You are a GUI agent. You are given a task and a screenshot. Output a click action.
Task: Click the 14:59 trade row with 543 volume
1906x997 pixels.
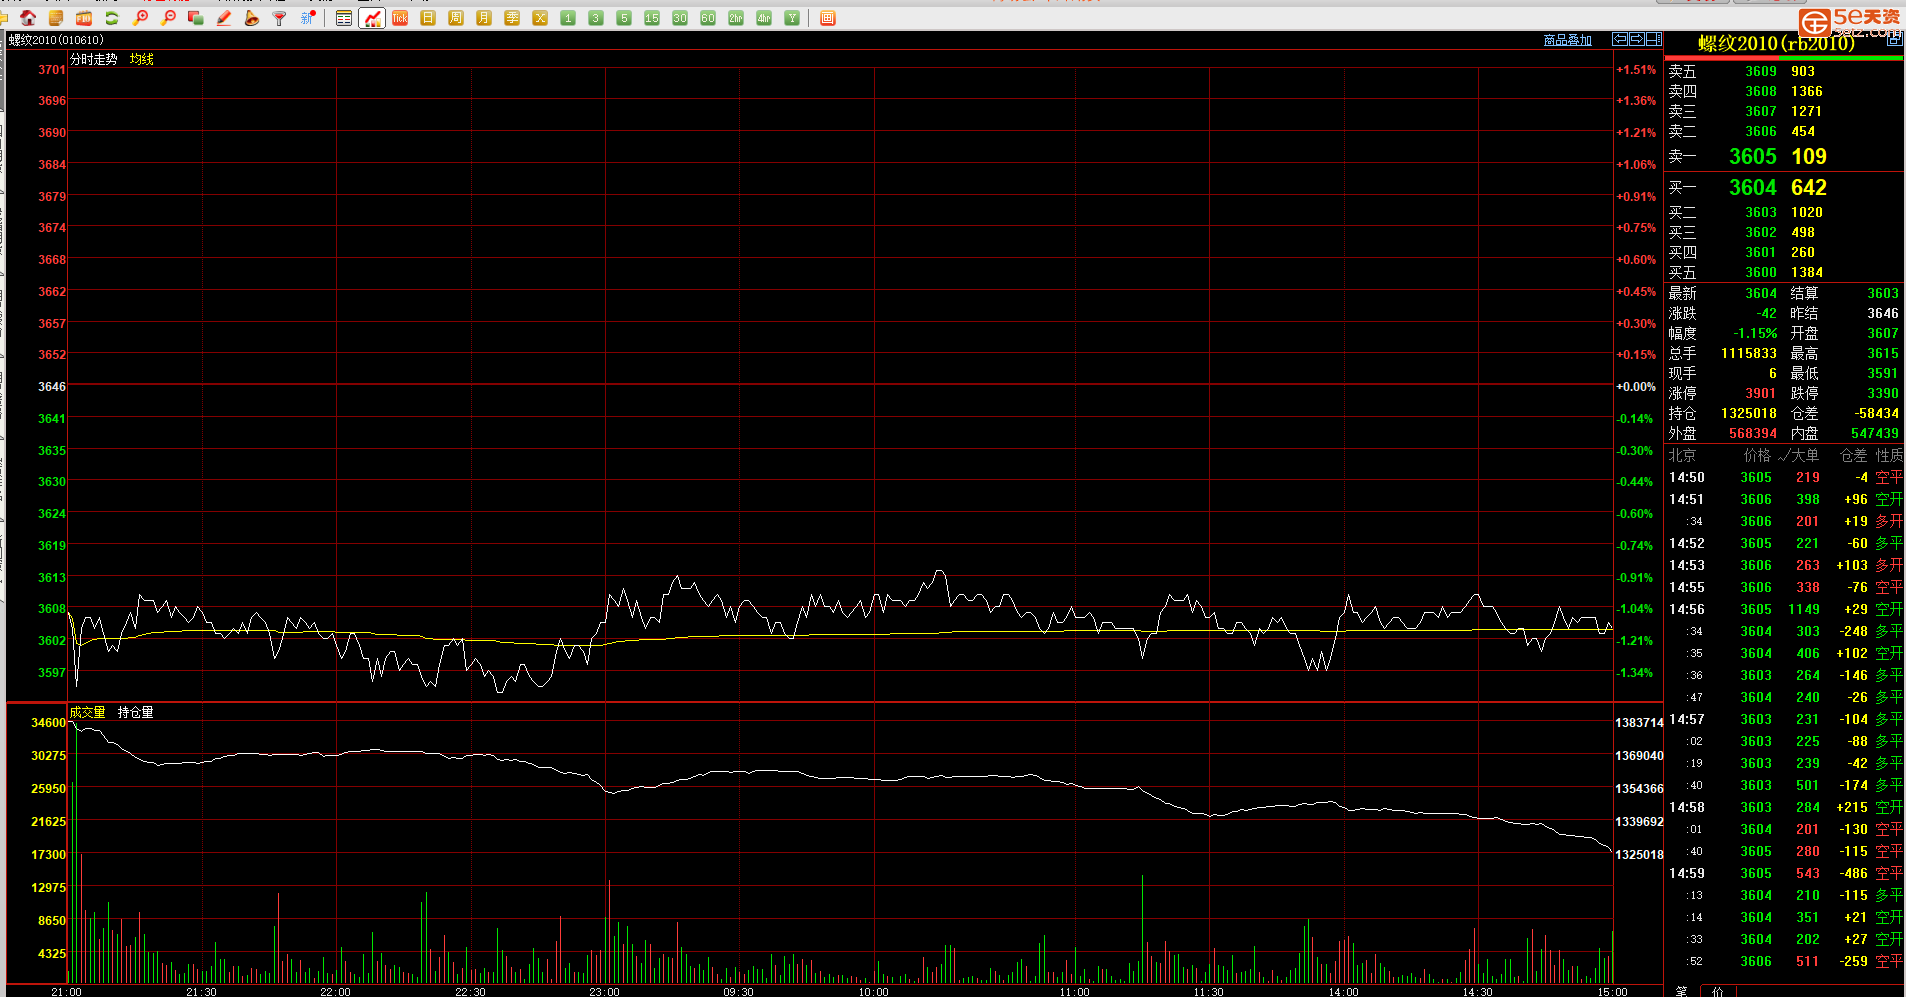1785,873
